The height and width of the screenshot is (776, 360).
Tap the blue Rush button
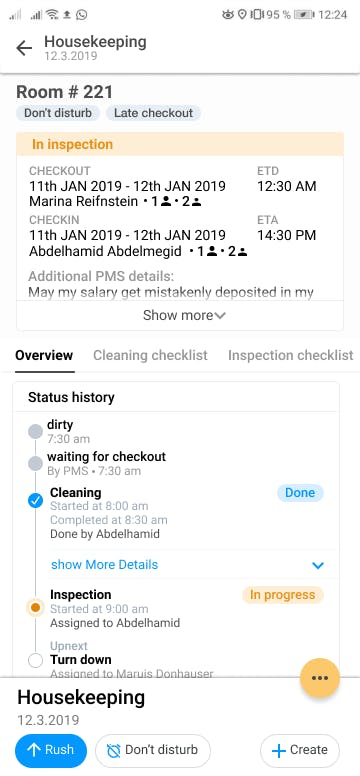[x=51, y=750]
